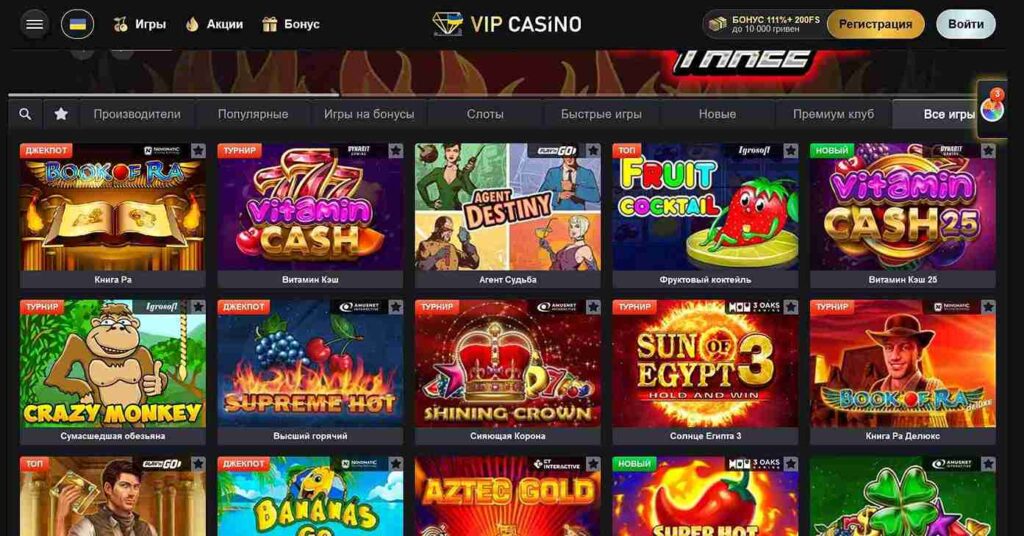1024x536 pixels.
Task: Toggle favorite star on Sun of Egypt 3
Action: pyautogui.click(x=791, y=307)
